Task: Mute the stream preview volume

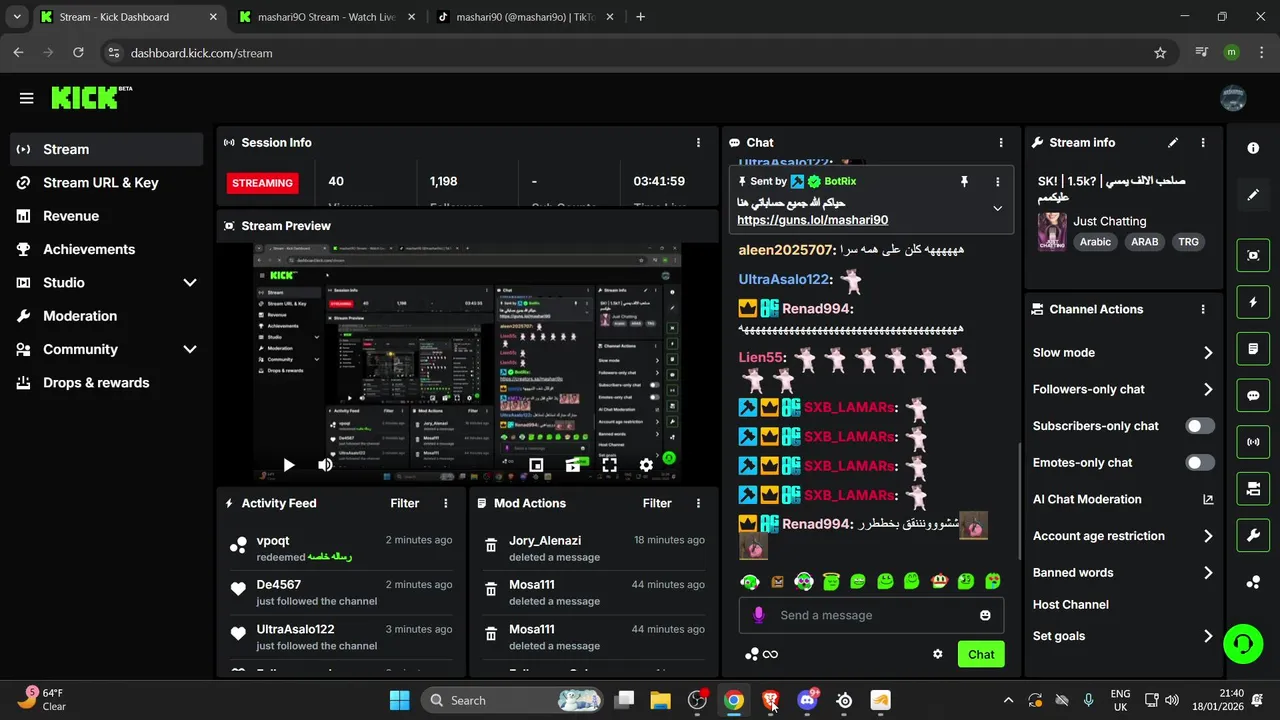Action: (325, 465)
